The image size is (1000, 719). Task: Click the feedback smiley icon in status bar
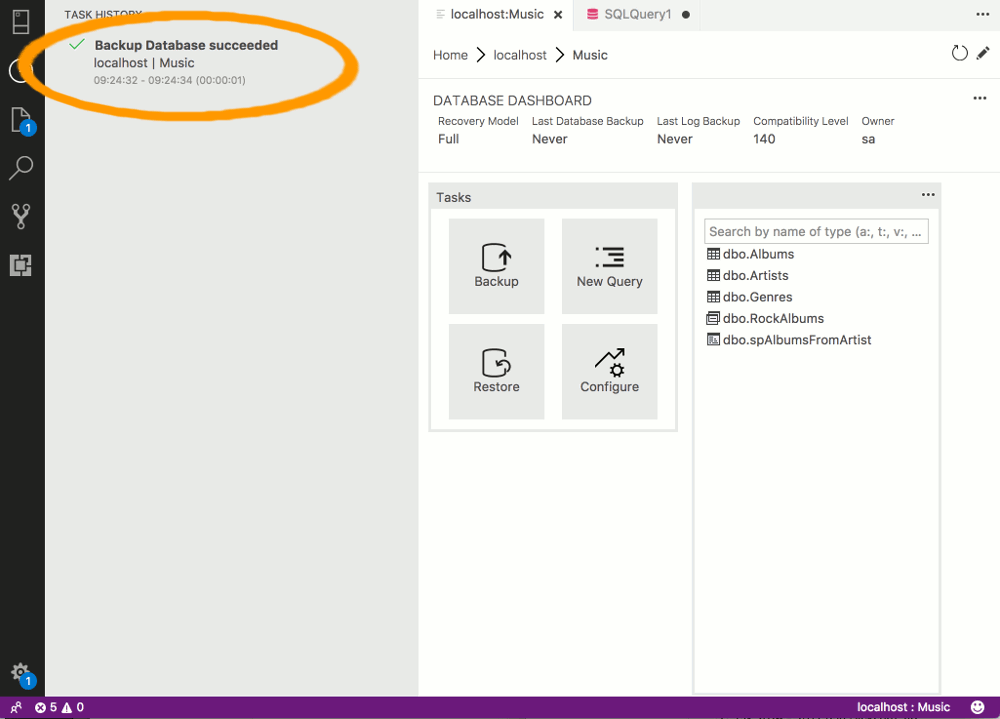click(977, 707)
